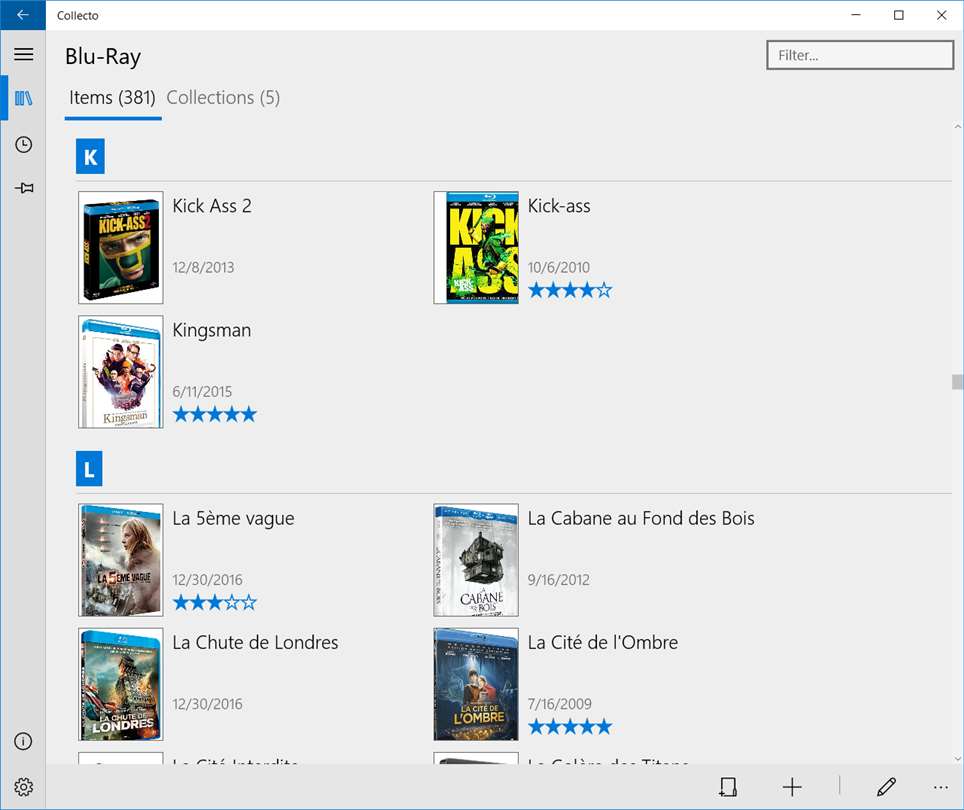Maximize the Collecto window
The width and height of the screenshot is (964, 810).
pyautogui.click(x=898, y=15)
